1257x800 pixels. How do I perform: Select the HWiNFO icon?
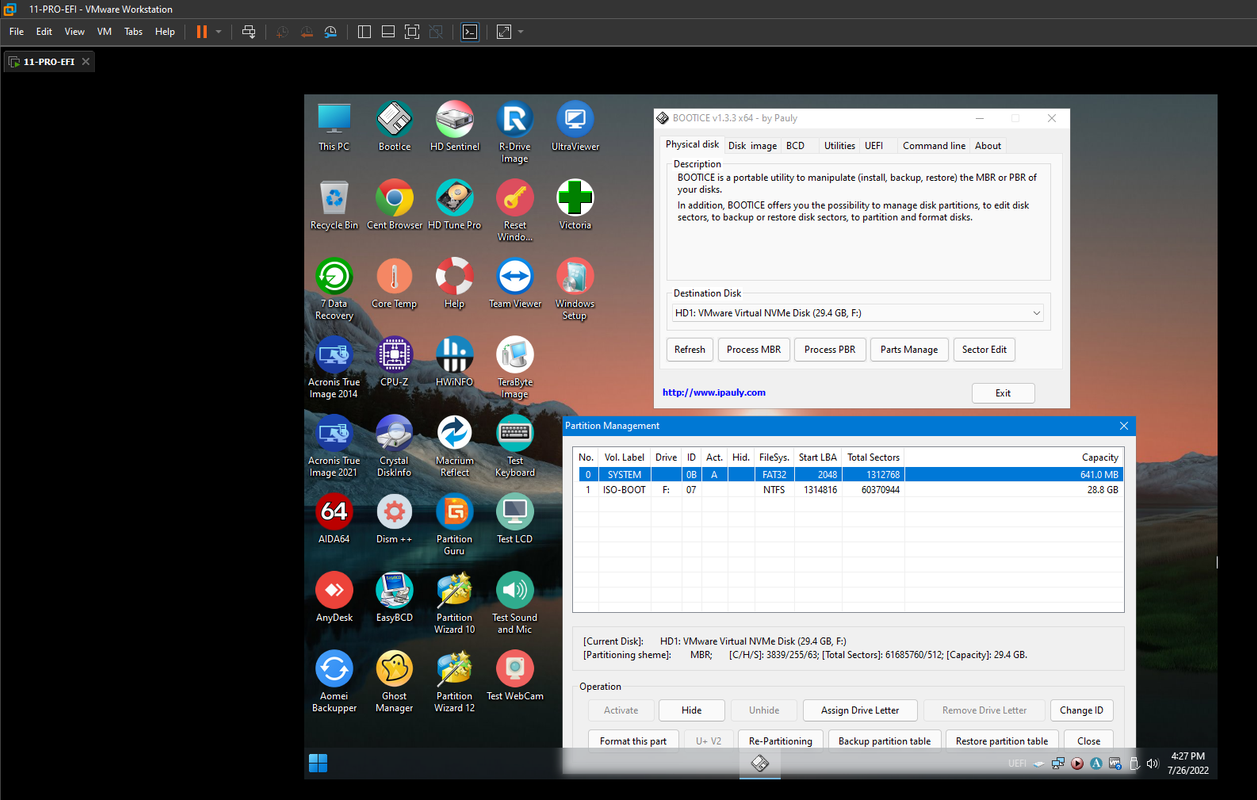coord(454,362)
